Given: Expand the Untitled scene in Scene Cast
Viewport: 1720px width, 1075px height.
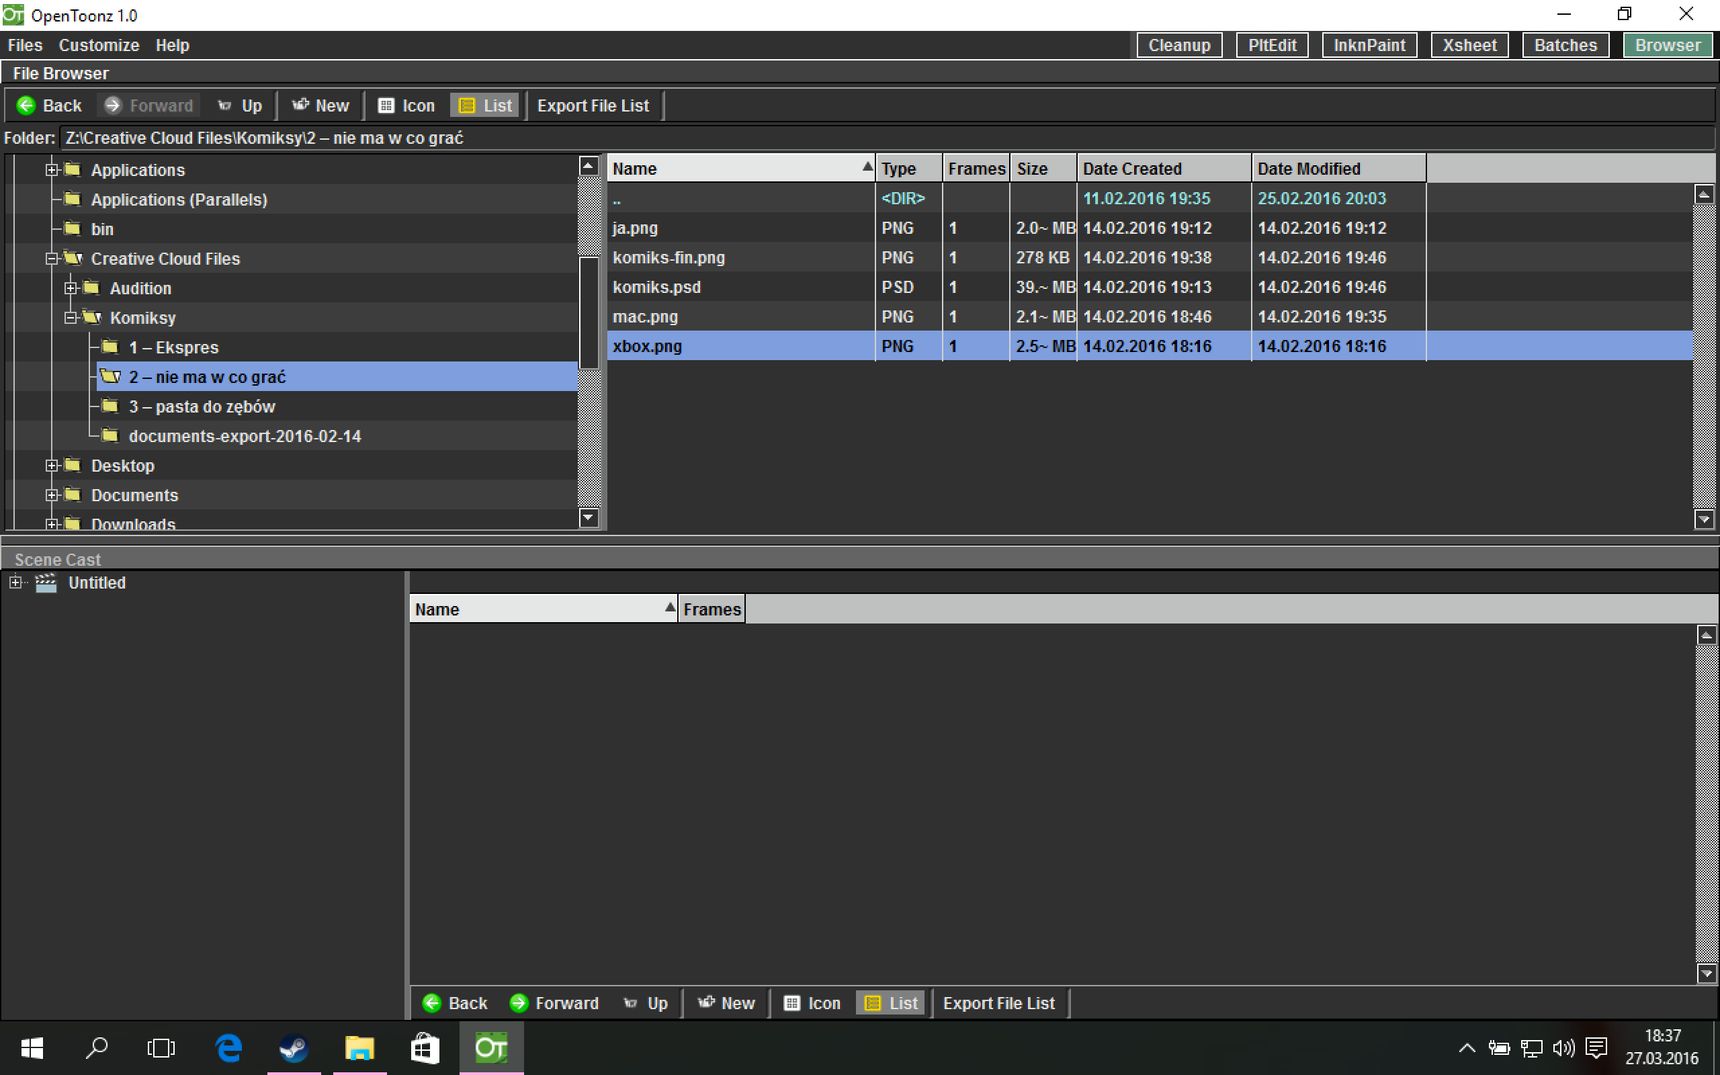Looking at the screenshot, I should tap(16, 582).
